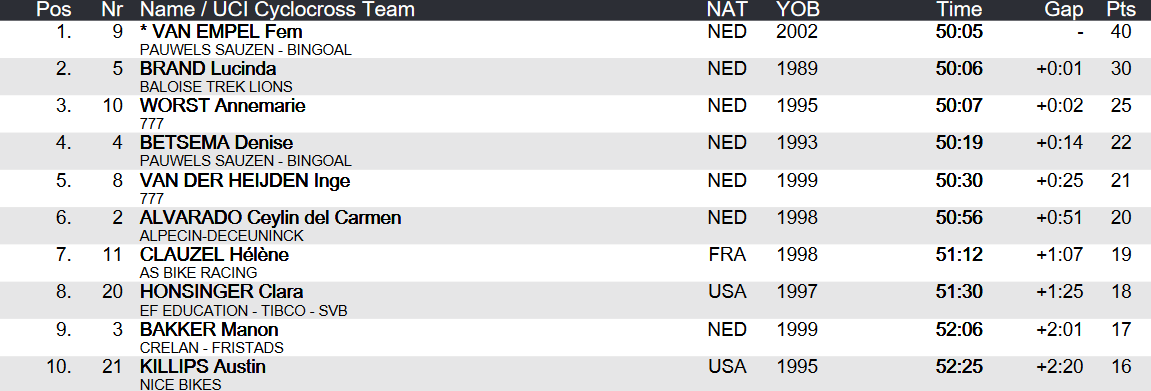Screen dimensions: 1151x391
Task: Click KILLIPS Austin's name
Action: [203, 366]
